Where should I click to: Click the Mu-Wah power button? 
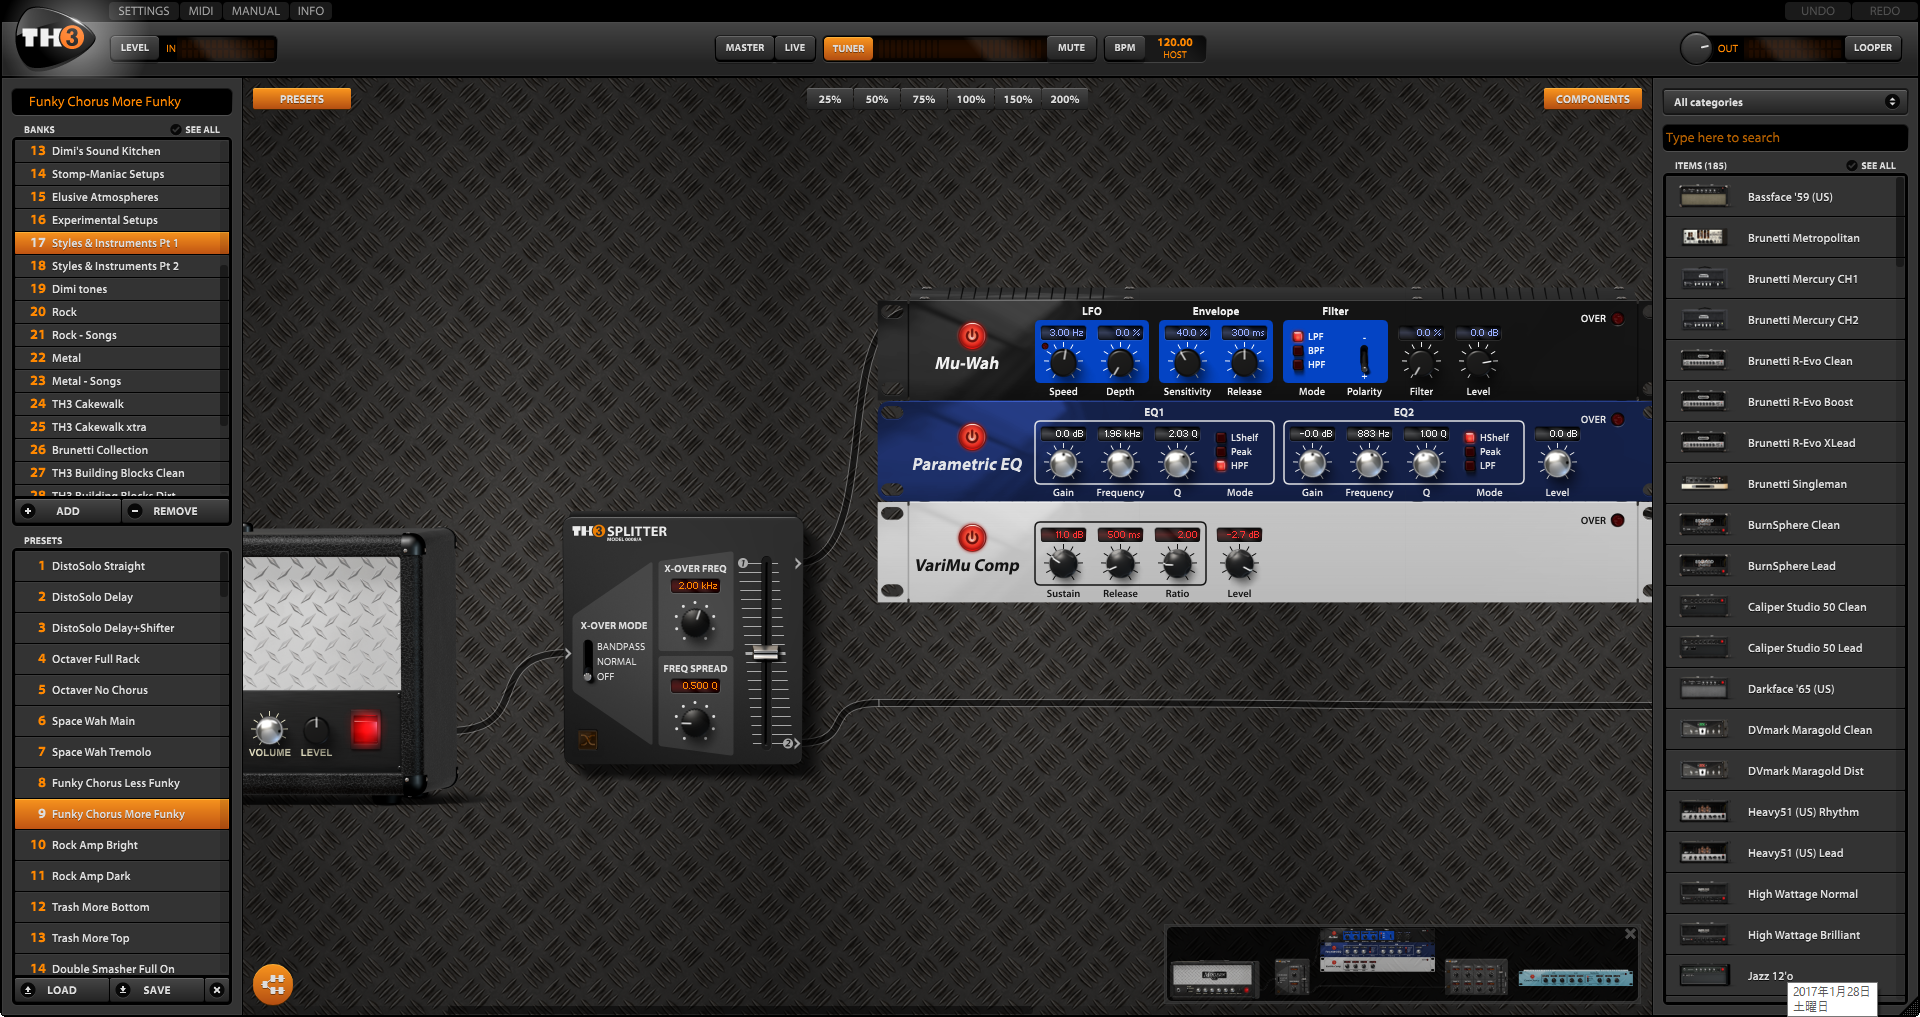971,335
